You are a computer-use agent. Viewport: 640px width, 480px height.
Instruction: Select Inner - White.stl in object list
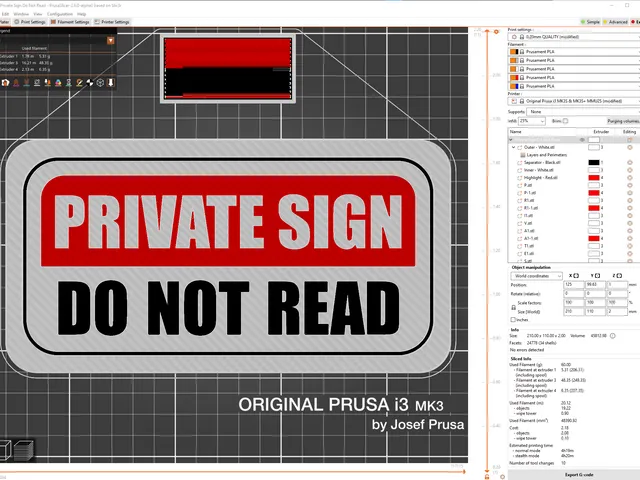539,170
